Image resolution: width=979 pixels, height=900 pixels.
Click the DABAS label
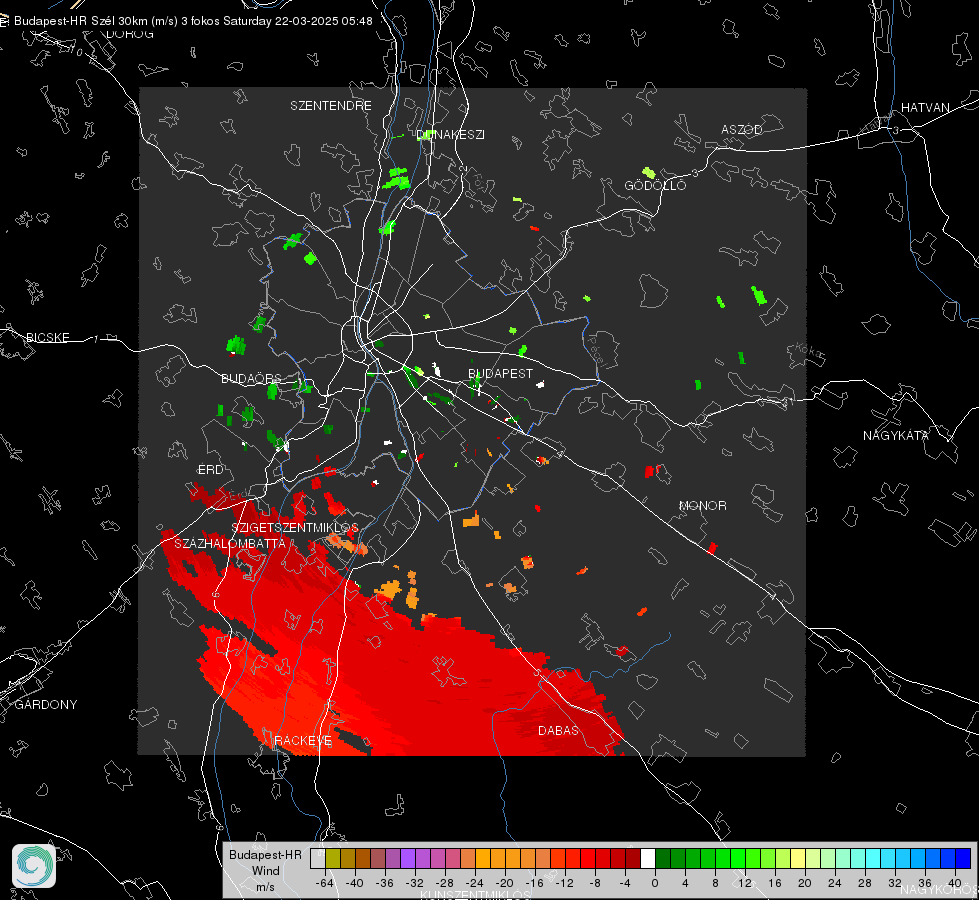tap(558, 731)
